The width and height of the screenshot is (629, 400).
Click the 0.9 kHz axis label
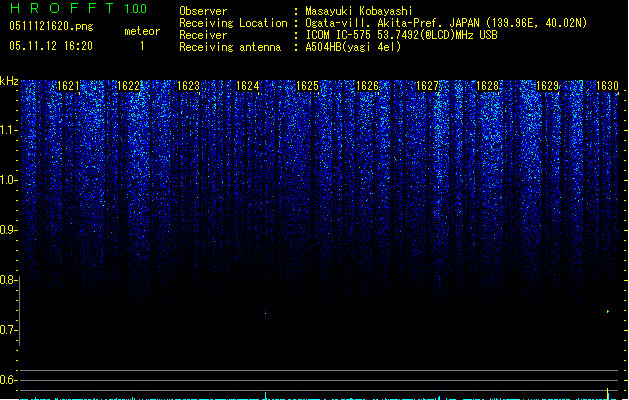[x=8, y=230]
